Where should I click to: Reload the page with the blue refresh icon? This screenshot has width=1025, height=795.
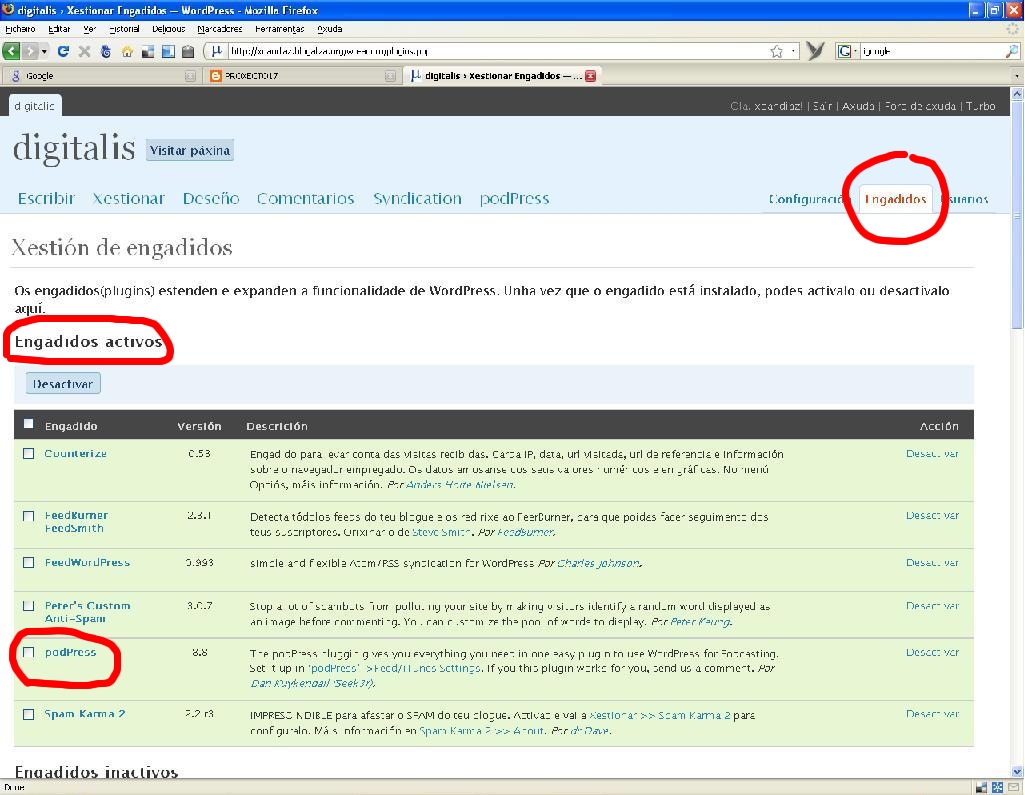pos(63,51)
